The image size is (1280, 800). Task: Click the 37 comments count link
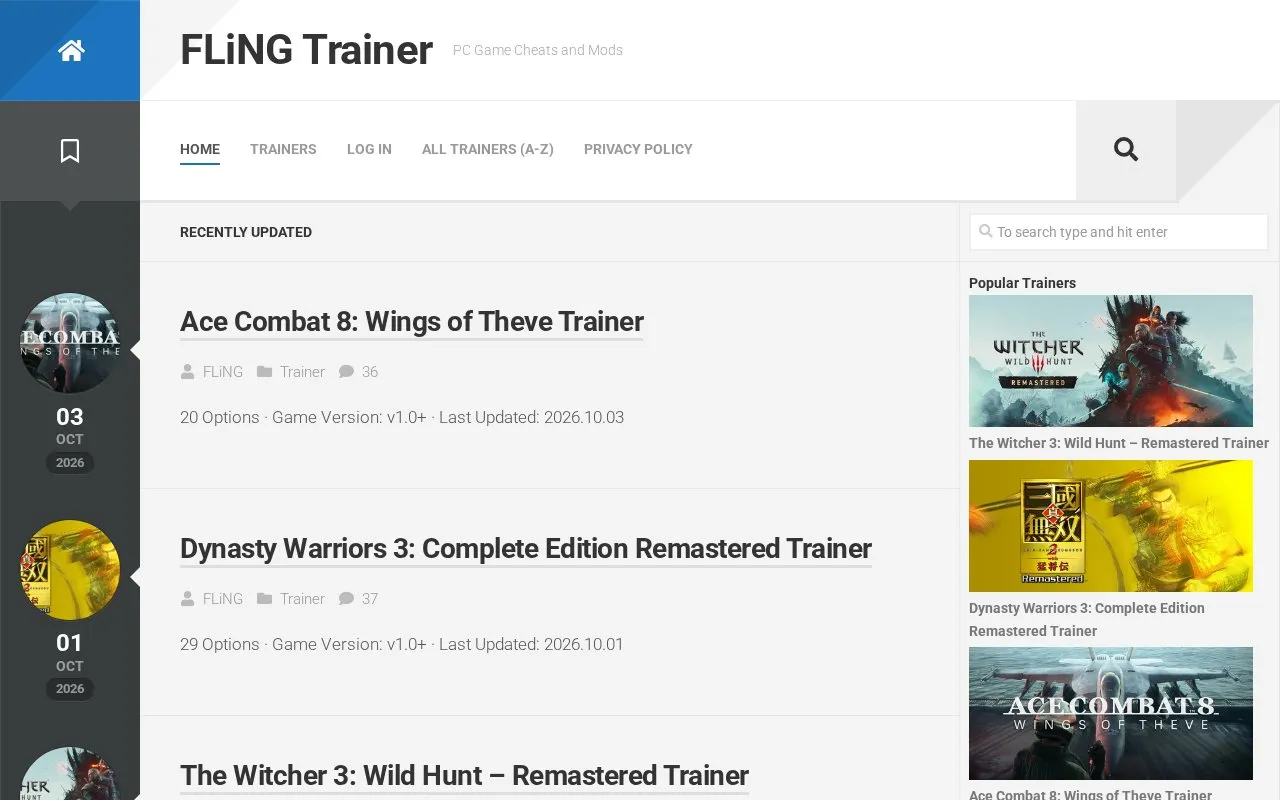[x=370, y=599]
